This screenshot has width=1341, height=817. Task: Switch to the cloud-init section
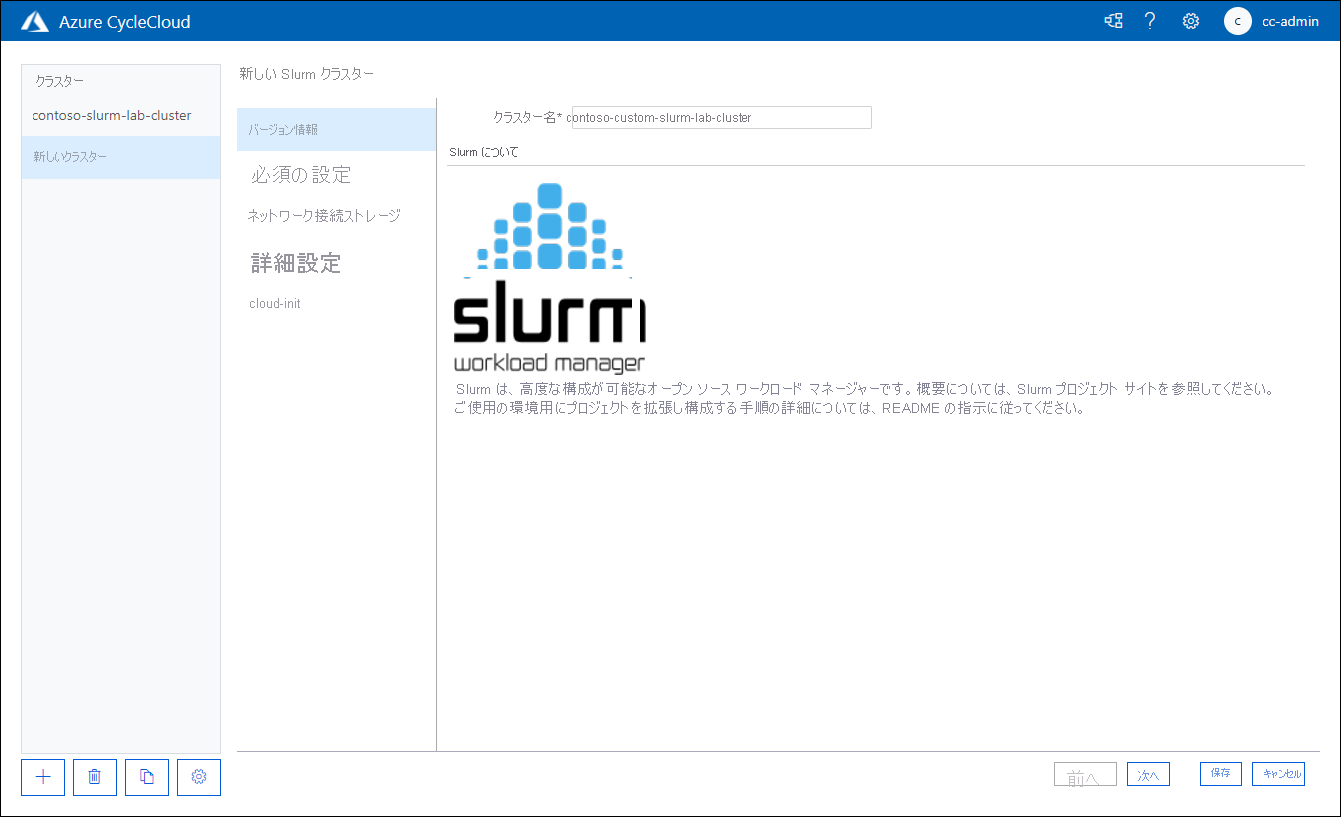(x=274, y=303)
